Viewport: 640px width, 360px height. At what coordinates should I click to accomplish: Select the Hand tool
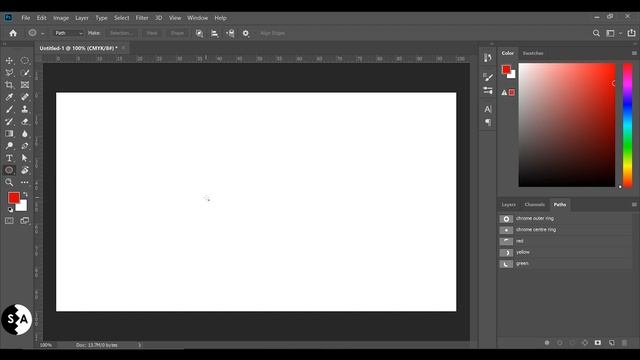point(25,170)
